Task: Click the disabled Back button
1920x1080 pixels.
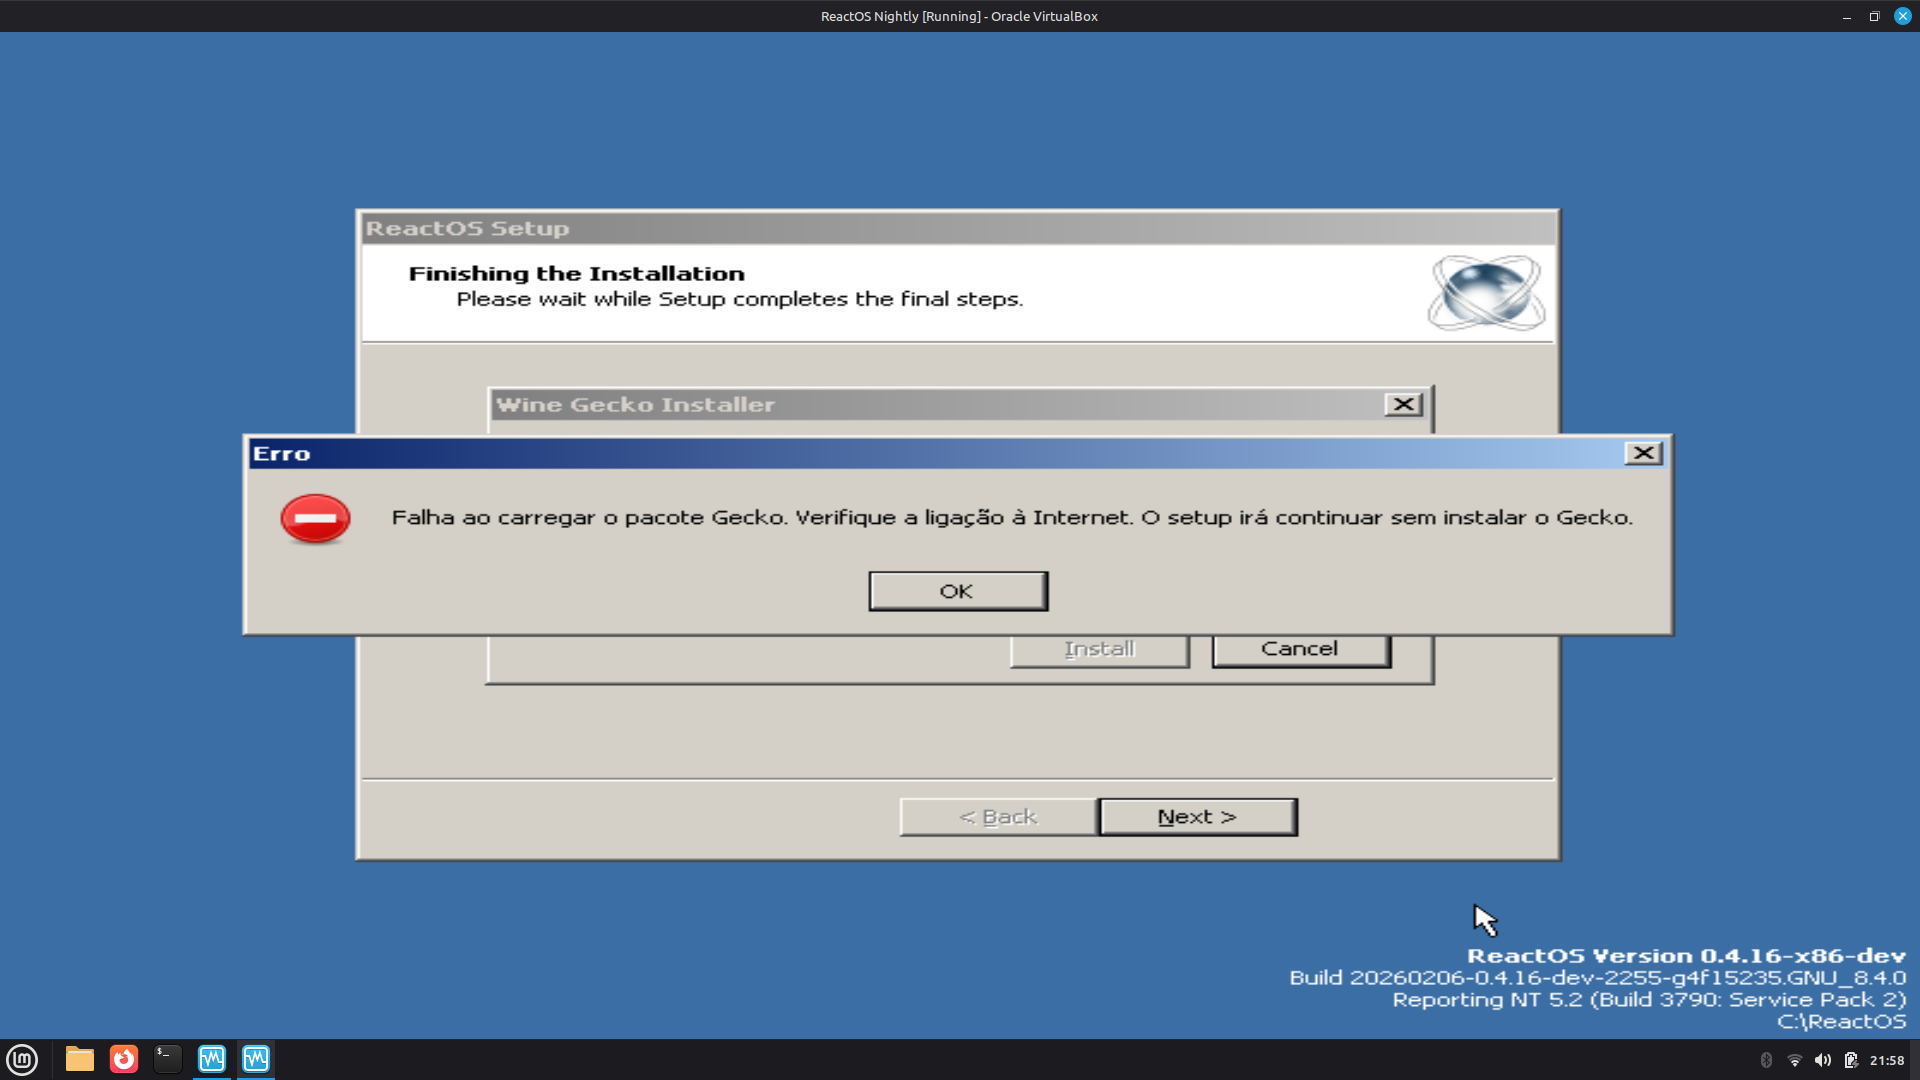Action: pos(998,817)
